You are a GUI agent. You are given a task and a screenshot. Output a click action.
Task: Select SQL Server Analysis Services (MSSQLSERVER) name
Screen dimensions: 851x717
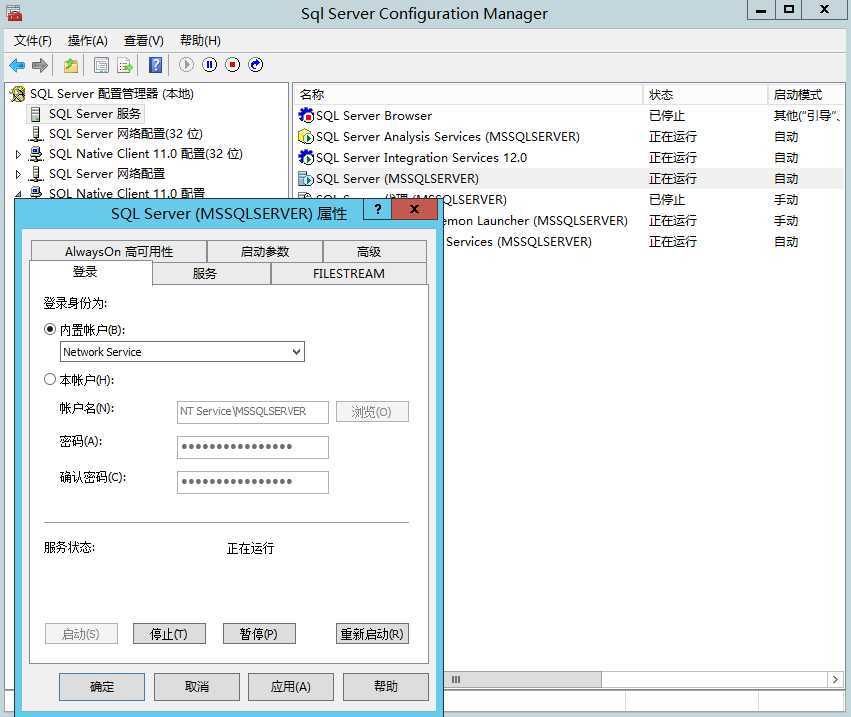click(448, 137)
